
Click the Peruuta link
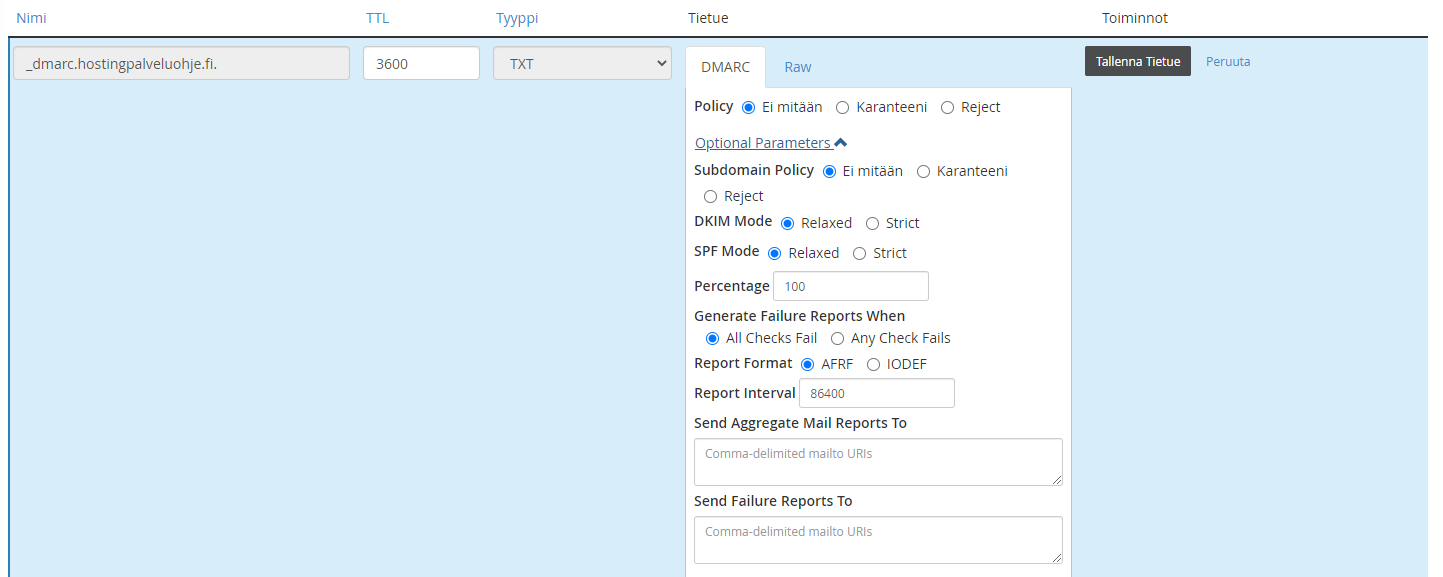click(1227, 61)
